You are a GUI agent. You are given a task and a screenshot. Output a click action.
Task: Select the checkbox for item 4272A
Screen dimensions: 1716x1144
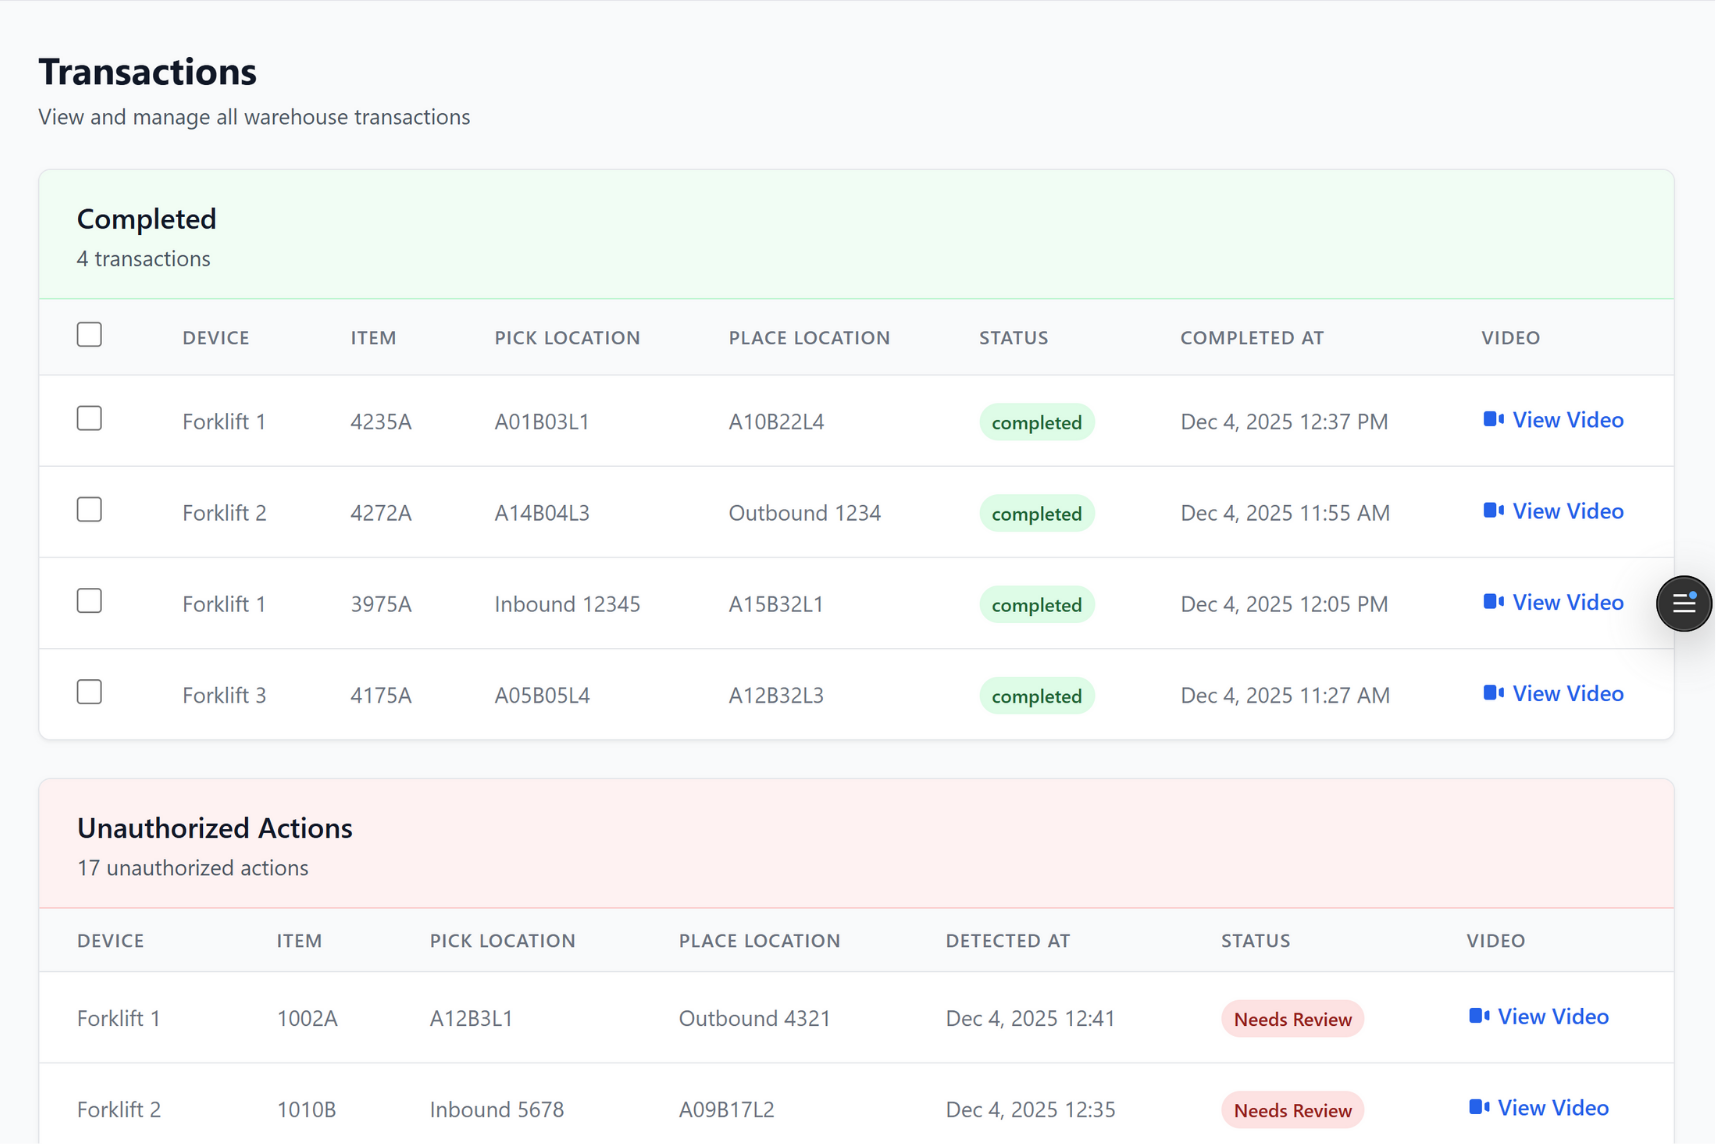pos(89,510)
